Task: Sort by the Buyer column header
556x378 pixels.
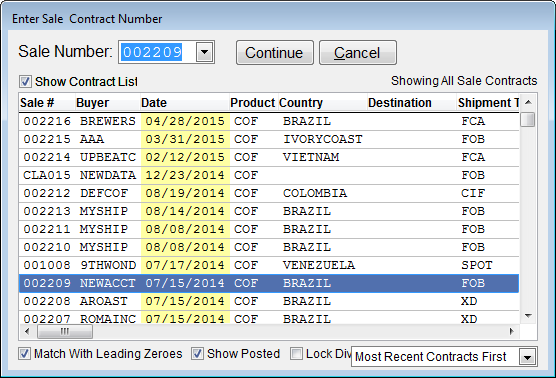Action: tap(107, 103)
